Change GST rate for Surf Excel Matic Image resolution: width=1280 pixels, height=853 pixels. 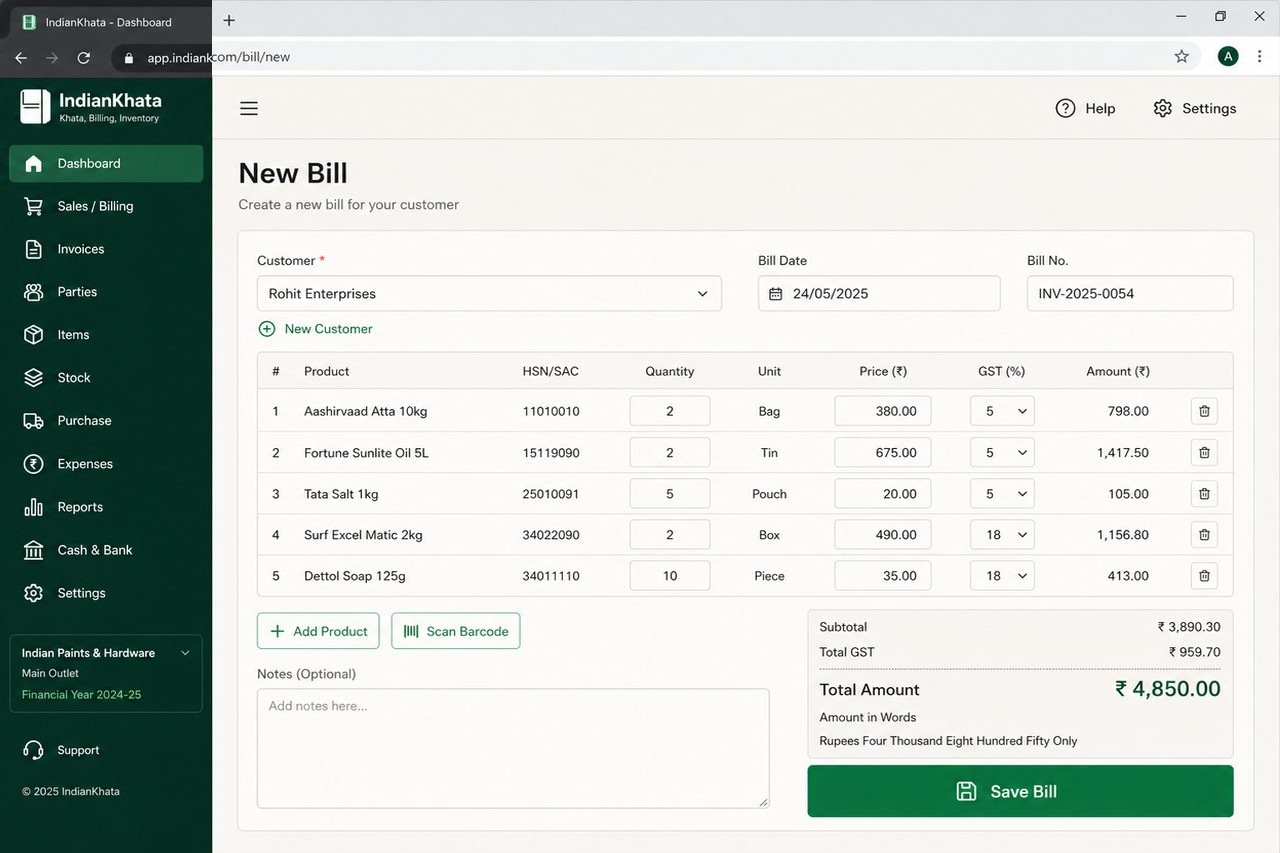(1002, 535)
